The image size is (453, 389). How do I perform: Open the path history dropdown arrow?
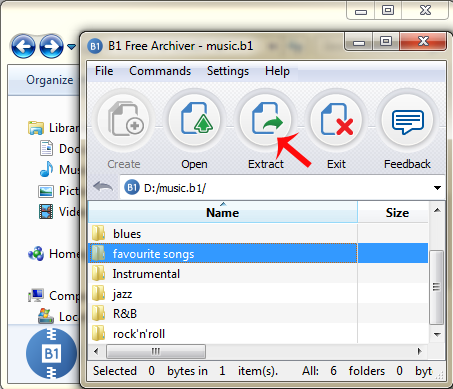coord(438,188)
